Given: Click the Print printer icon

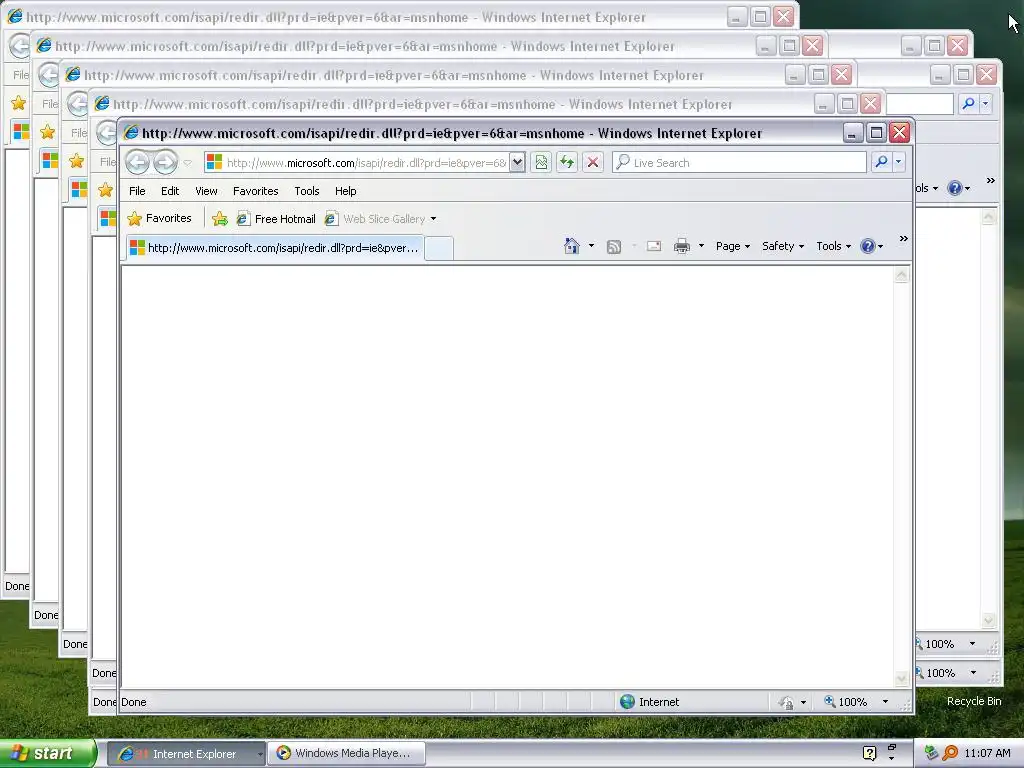Looking at the screenshot, I should [x=682, y=246].
